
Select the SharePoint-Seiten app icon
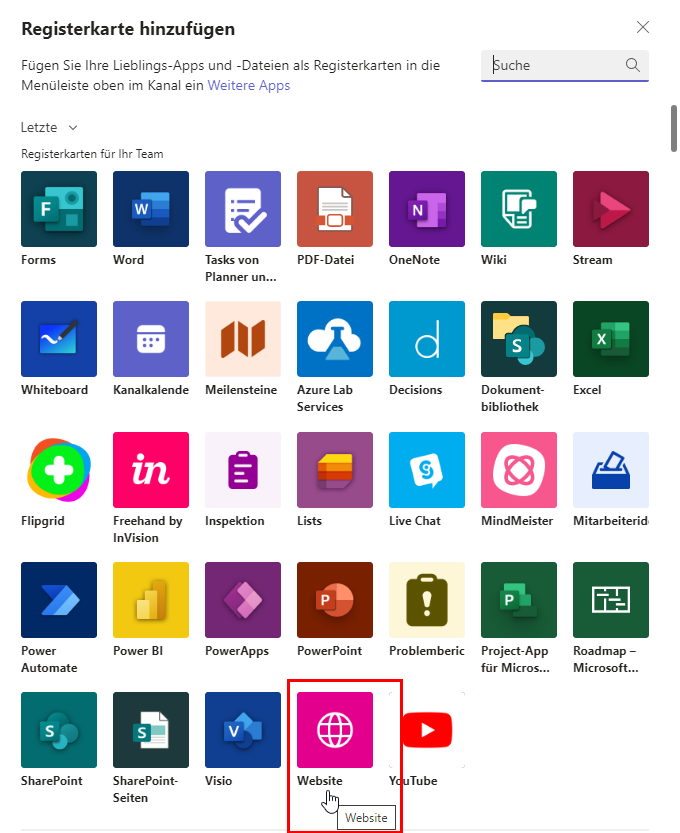click(x=151, y=730)
